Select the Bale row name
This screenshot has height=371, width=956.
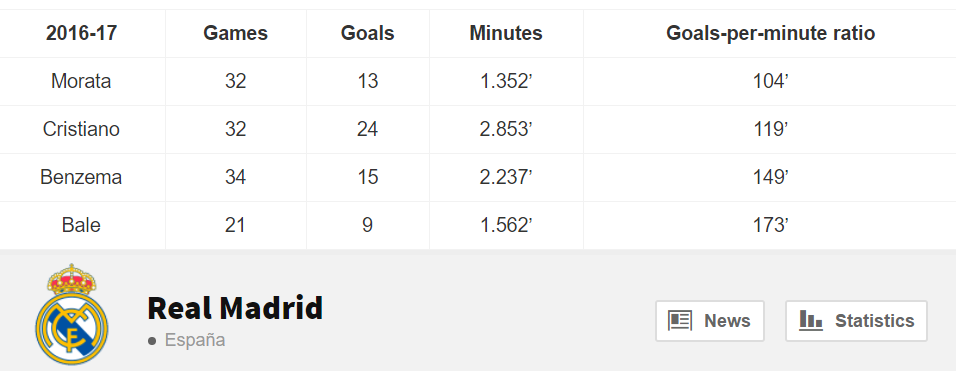[81, 225]
